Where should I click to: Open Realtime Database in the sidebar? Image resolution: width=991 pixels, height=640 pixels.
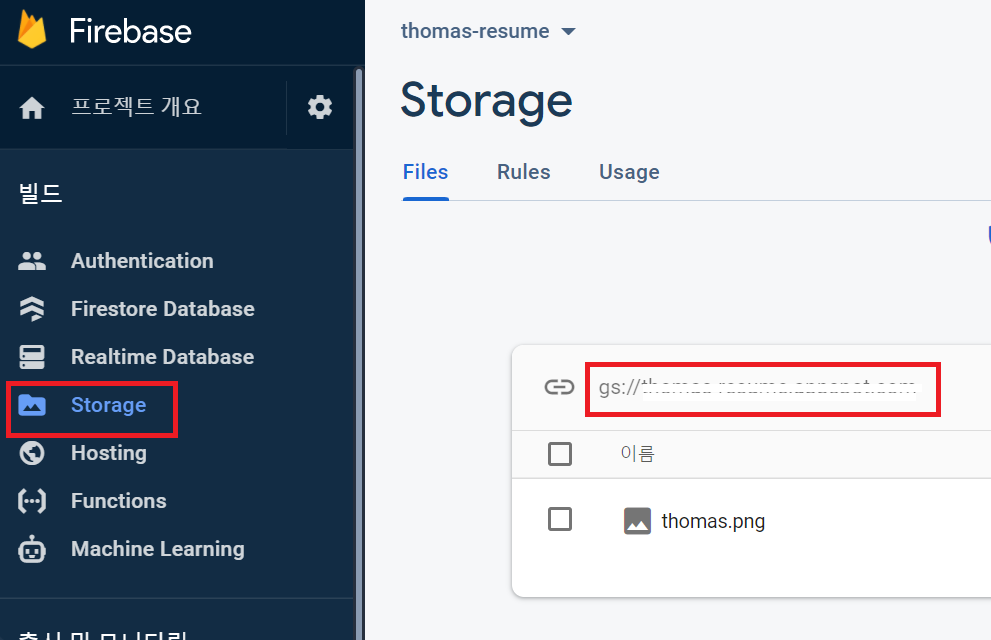(x=162, y=357)
